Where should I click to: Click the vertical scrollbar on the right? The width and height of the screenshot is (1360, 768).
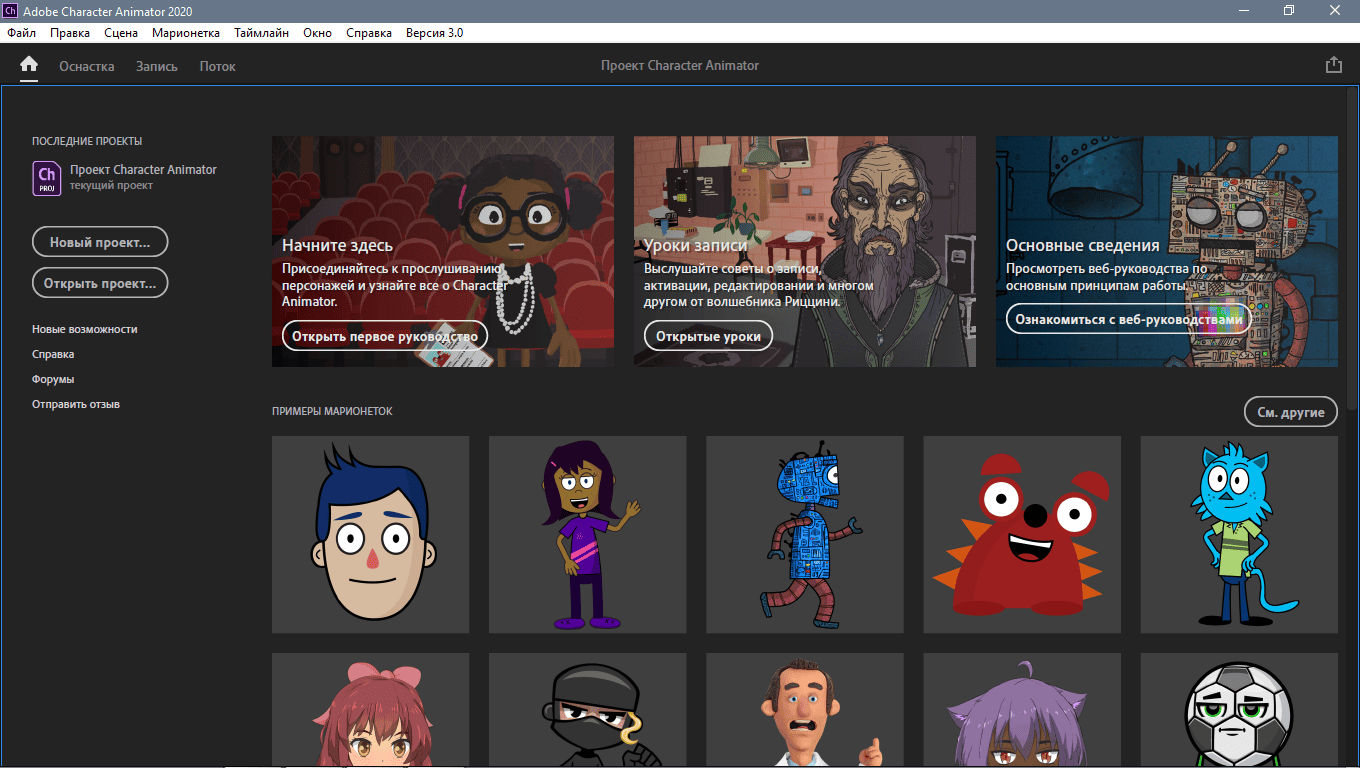[x=1353, y=250]
